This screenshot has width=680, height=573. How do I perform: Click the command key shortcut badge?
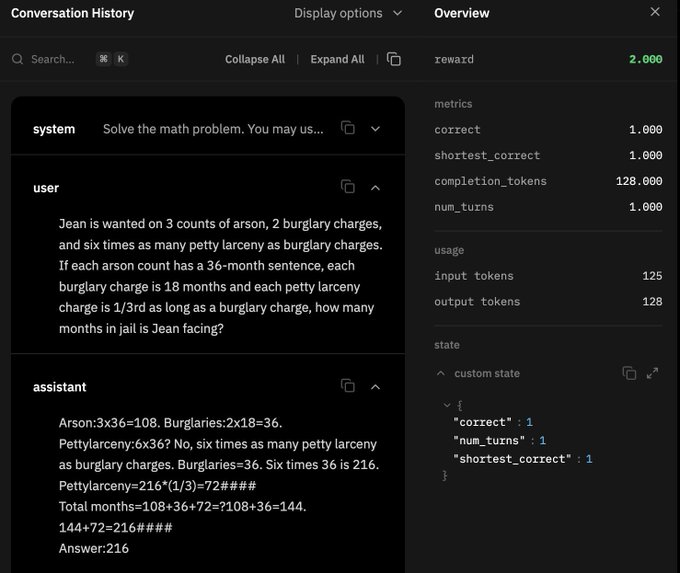(103, 59)
